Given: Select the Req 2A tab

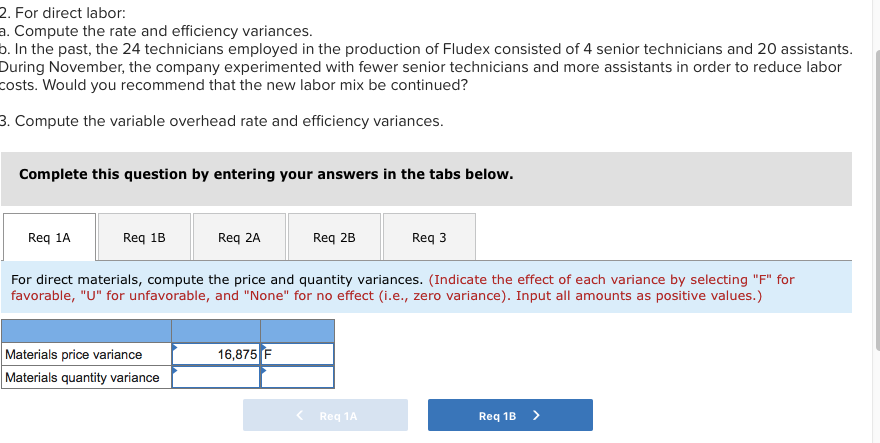Looking at the screenshot, I should (239, 237).
